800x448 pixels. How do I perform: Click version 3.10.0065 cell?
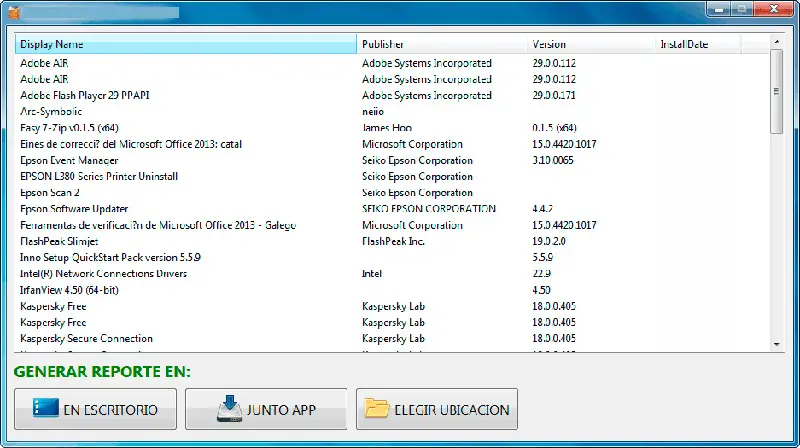point(553,160)
